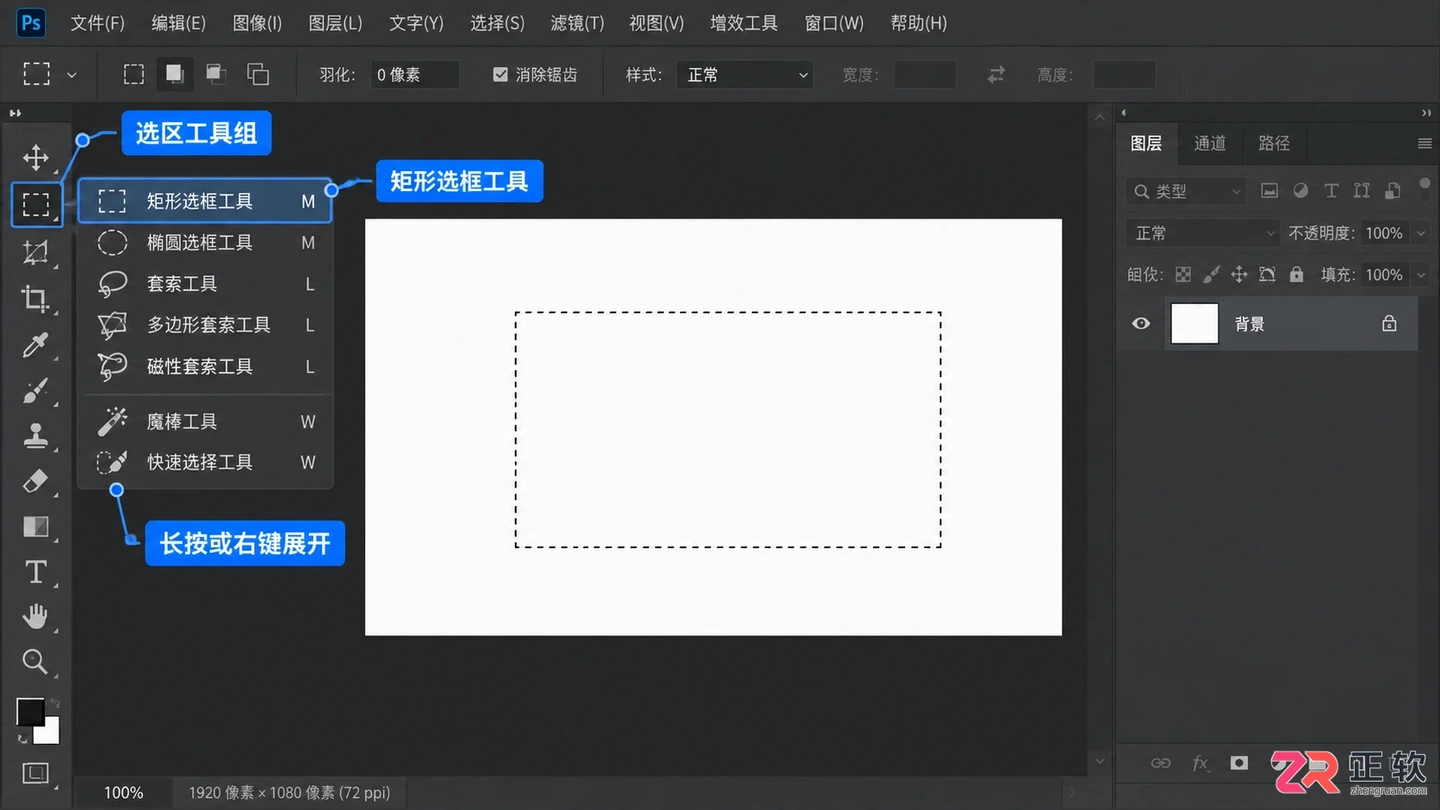The image size is (1440, 810).
Task: Click the 羽化 feather input field
Action: click(414, 74)
